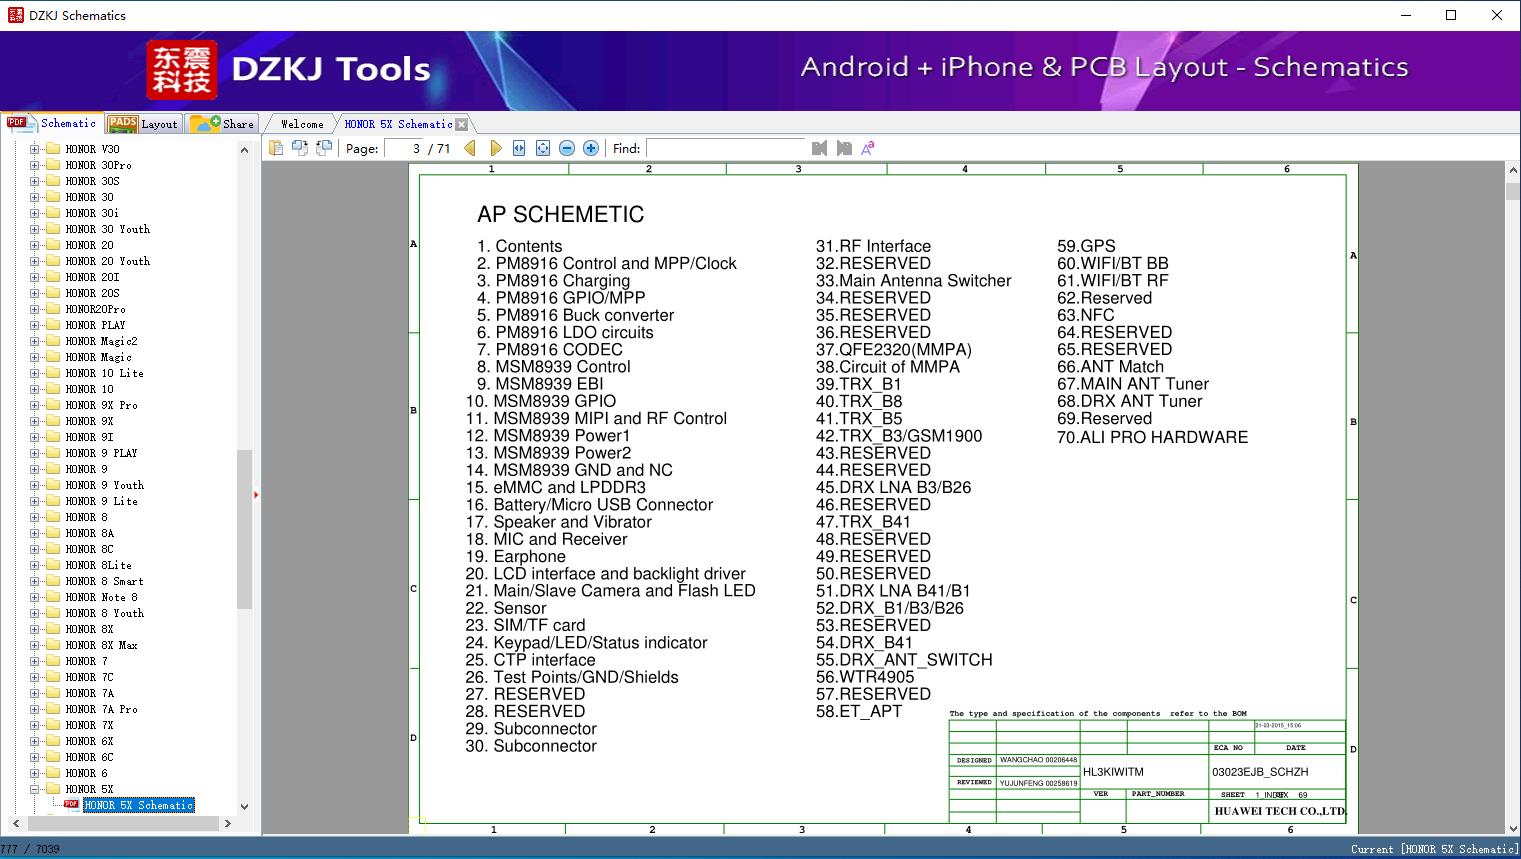Select HONOR 9 Lite in the tree
Screen dimensions: 1521x859
tap(101, 501)
